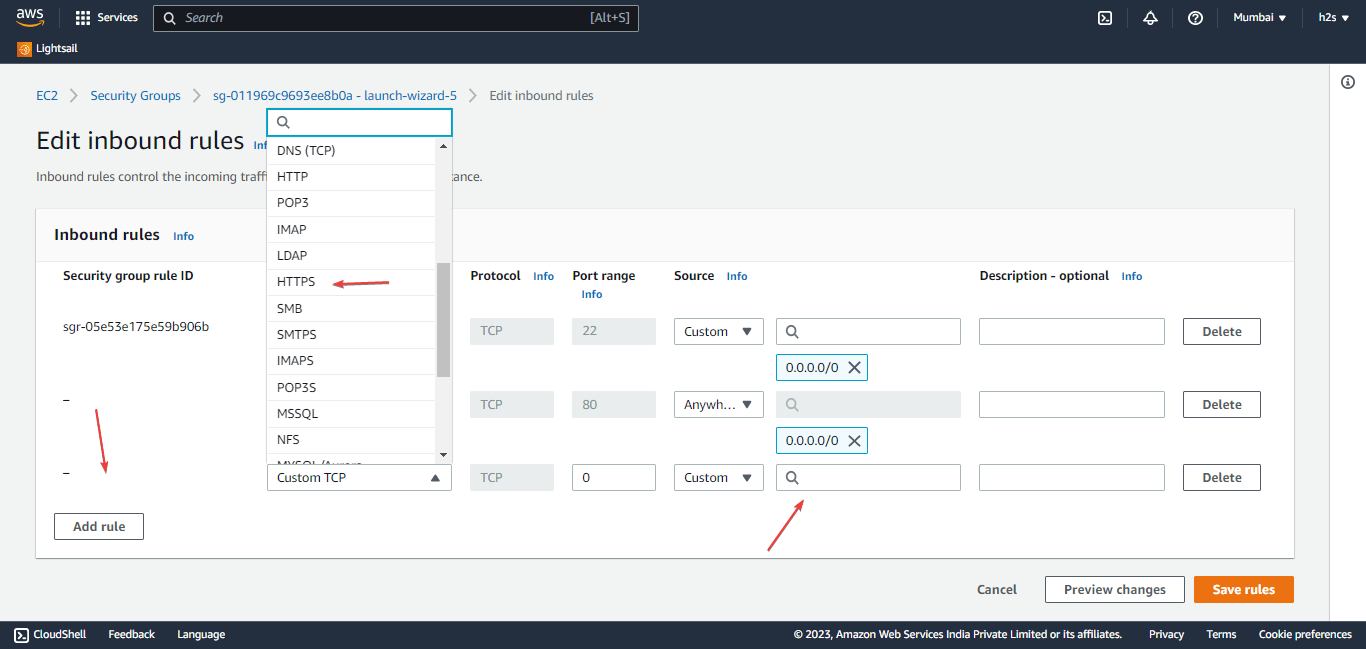Screen dimensions: 1366x649
Task: Click the Lightsail shortcut icon
Action: click(x=24, y=49)
